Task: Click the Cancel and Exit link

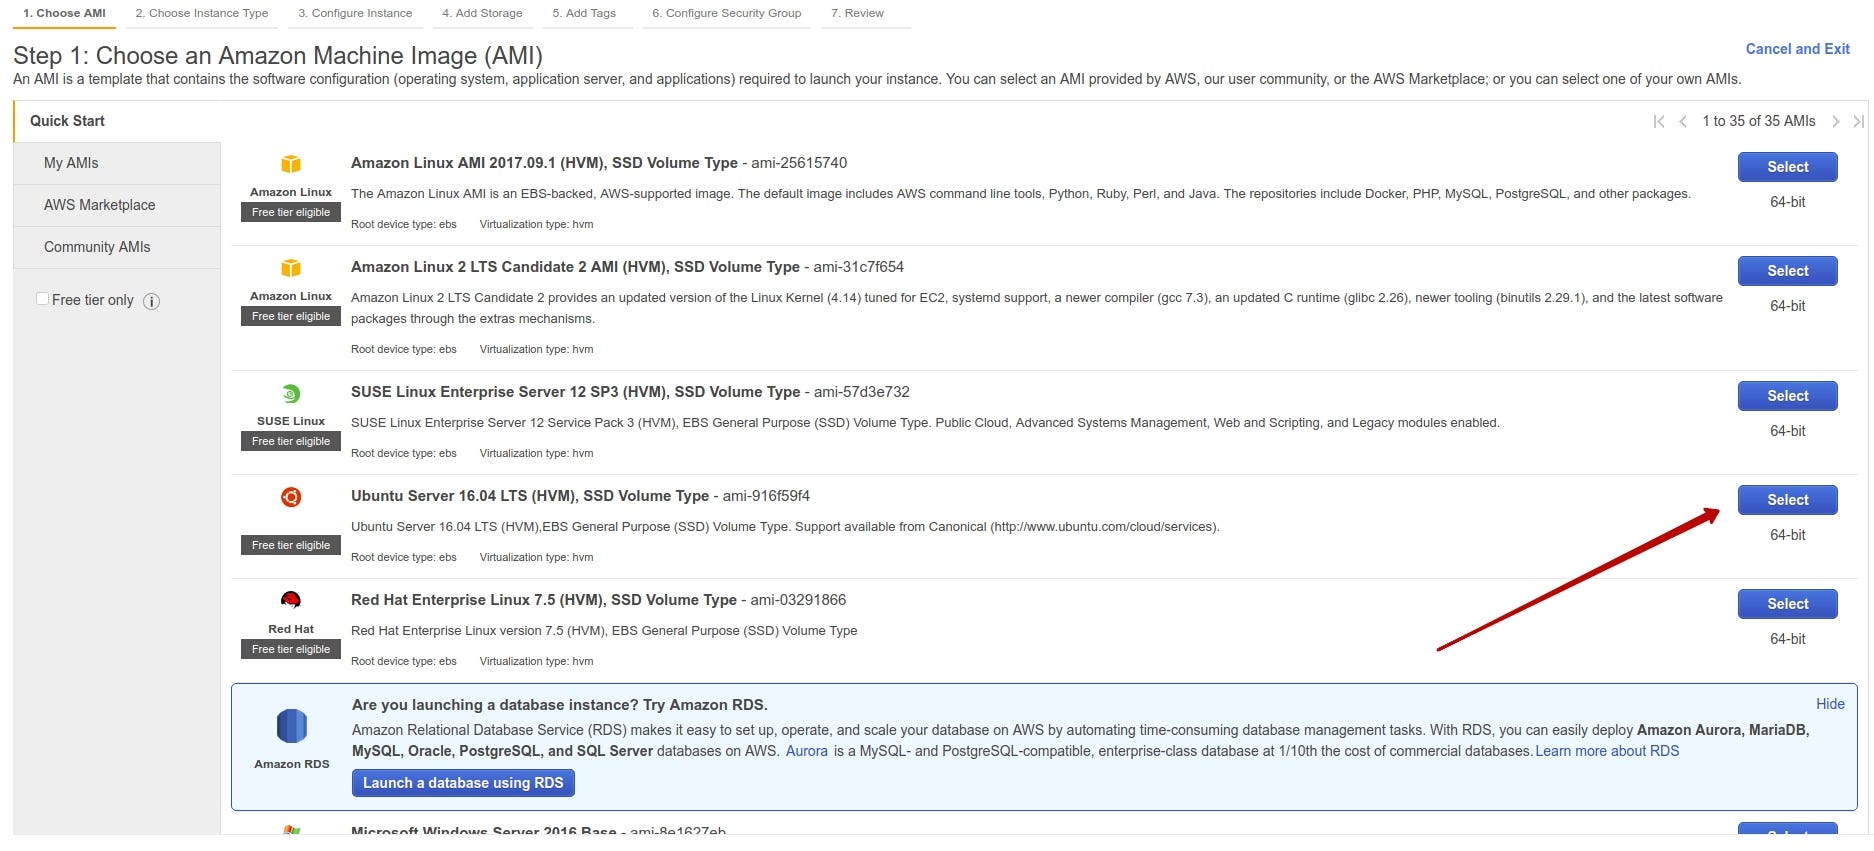Action: pos(1797,49)
